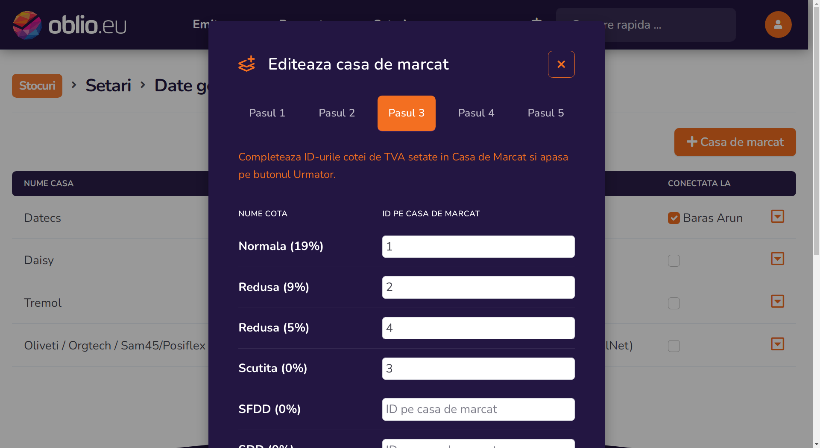Viewport: 820px width, 448px height.
Task: Click the cash register icon in dialog header
Action: [247, 64]
